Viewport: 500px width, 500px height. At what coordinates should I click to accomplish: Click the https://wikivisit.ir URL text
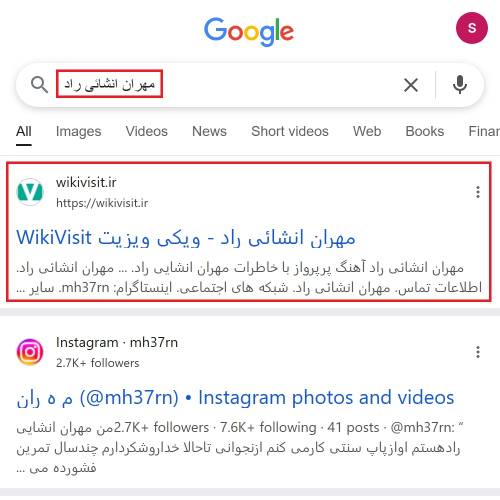tap(102, 203)
